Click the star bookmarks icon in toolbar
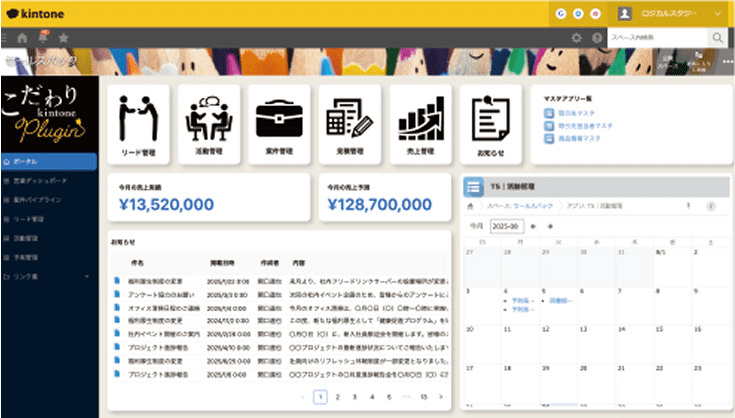Screen dimensions: 735x418 [x=64, y=37]
